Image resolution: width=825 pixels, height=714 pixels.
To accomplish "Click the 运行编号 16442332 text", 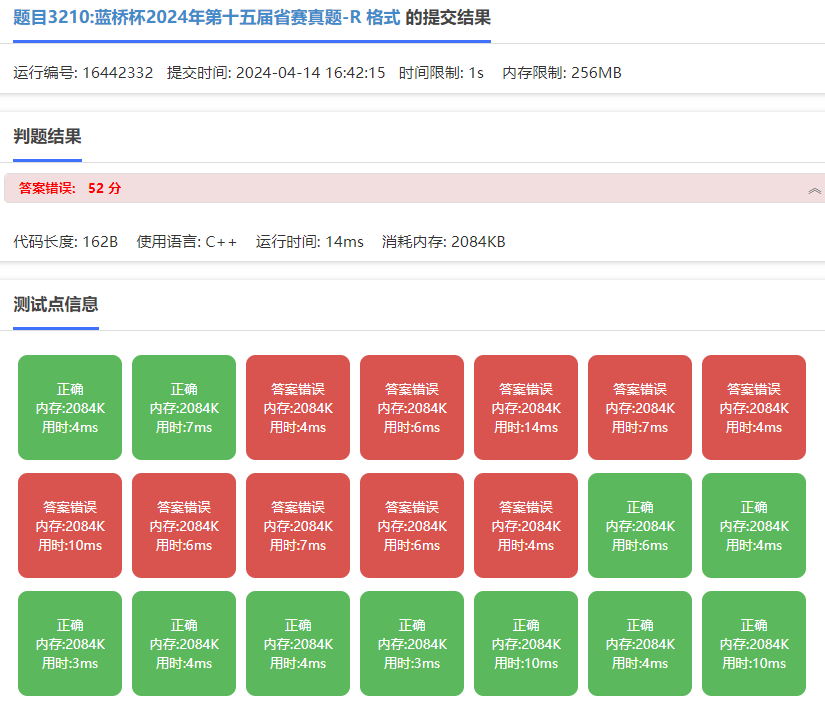I will pyautogui.click(x=83, y=73).
